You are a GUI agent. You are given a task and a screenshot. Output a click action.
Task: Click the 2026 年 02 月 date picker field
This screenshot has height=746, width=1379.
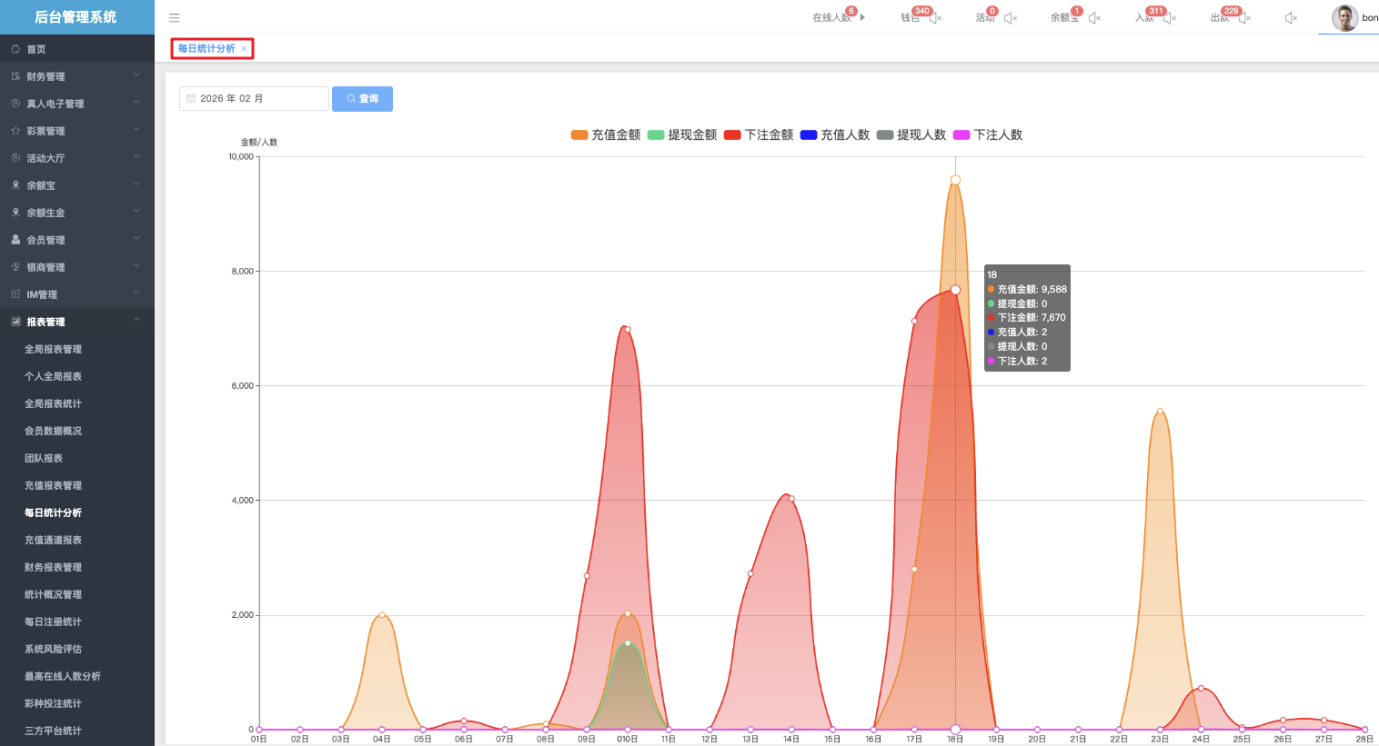coord(254,99)
